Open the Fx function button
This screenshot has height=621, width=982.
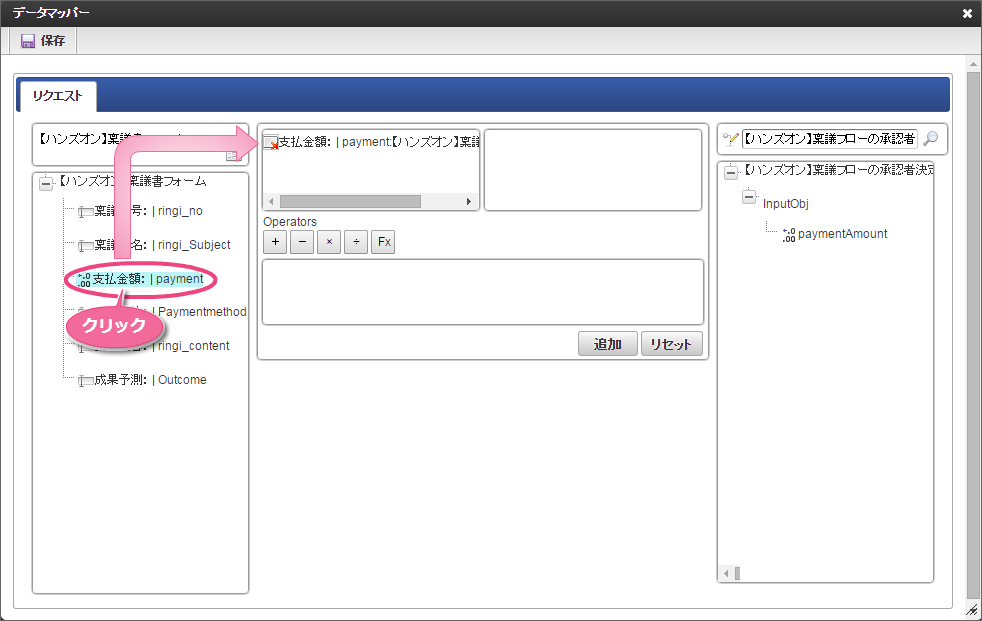coord(383,242)
